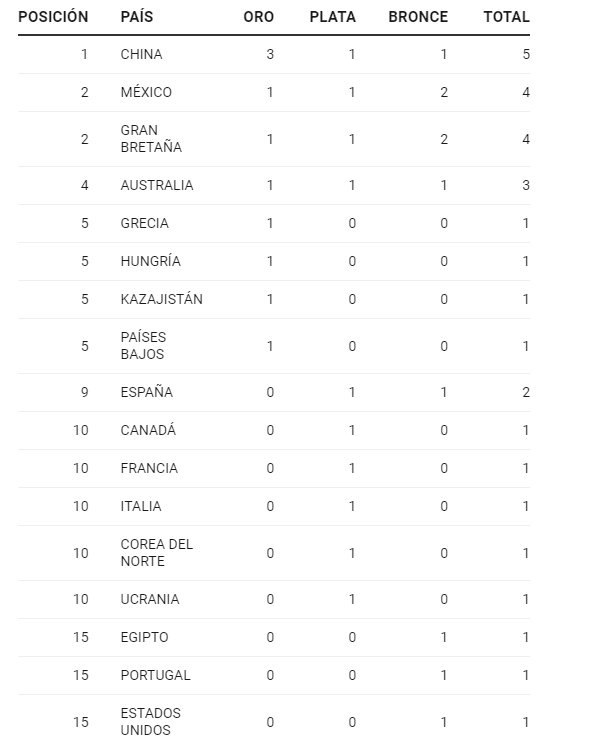This screenshot has height=750, width=600.
Task: Click on UCRANIA in the table
Action: point(150,599)
